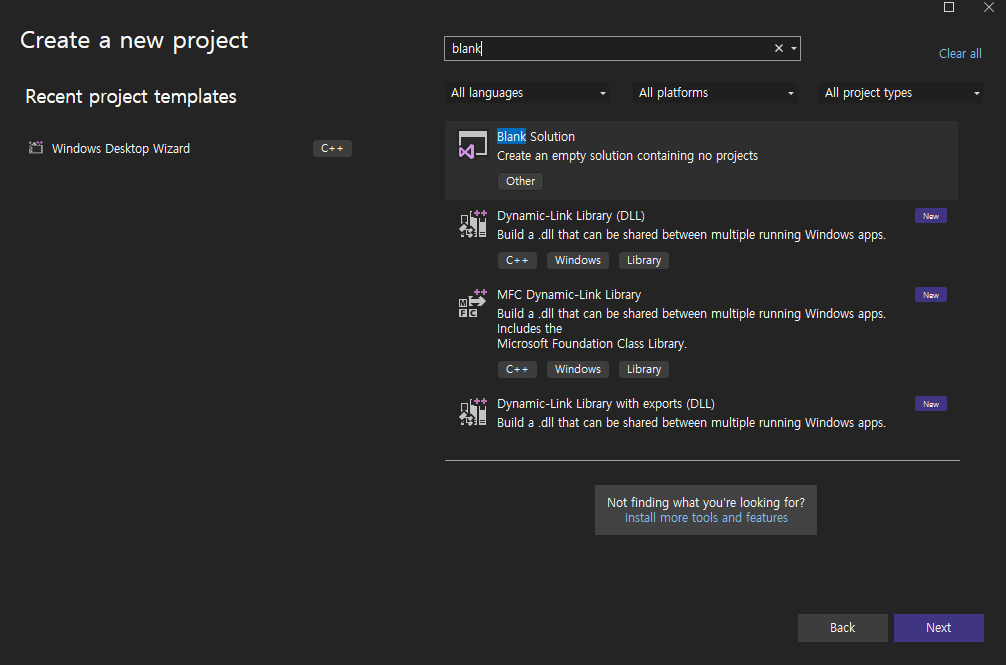The width and height of the screenshot is (1006, 665).
Task: Click the Clear all link
Action: point(960,54)
